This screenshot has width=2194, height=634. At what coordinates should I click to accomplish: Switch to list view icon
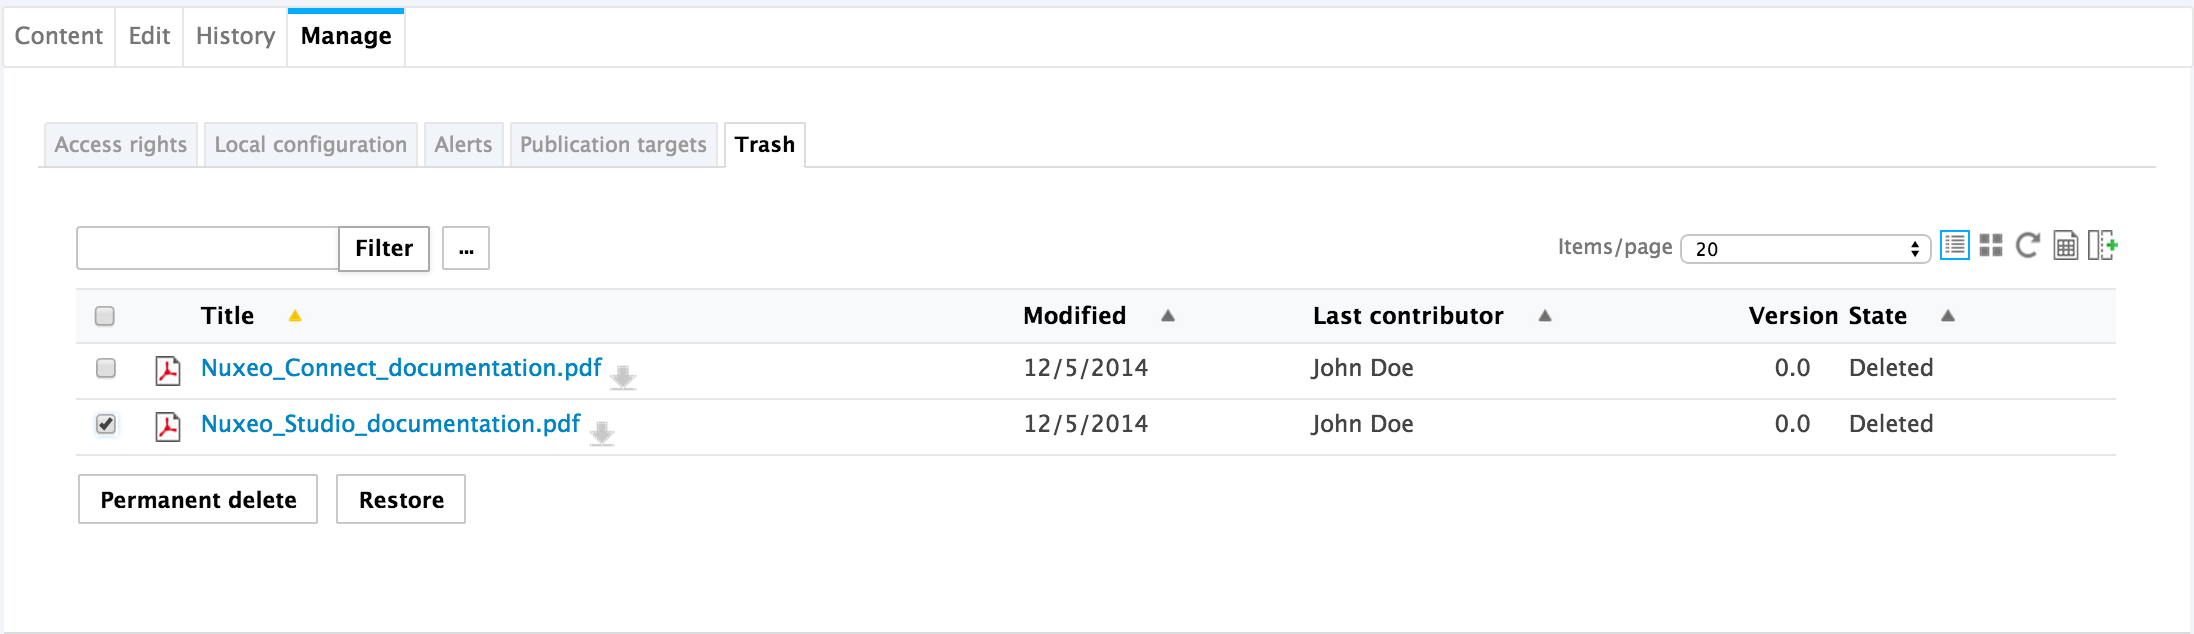coord(1954,245)
